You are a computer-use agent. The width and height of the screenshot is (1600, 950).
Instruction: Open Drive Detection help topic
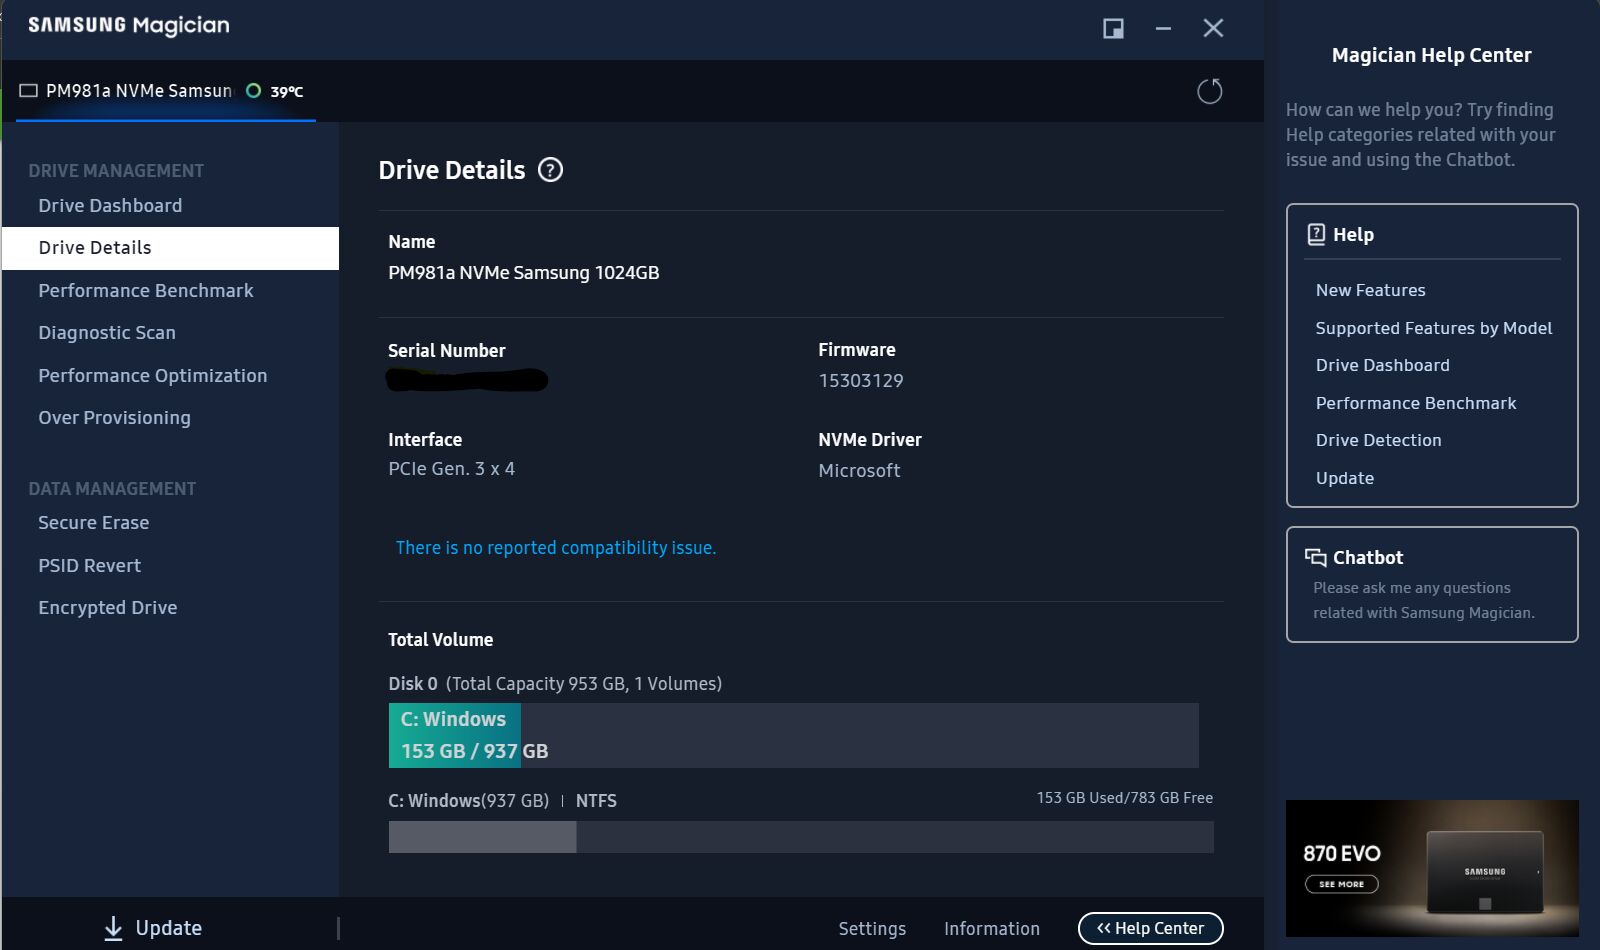click(x=1378, y=440)
